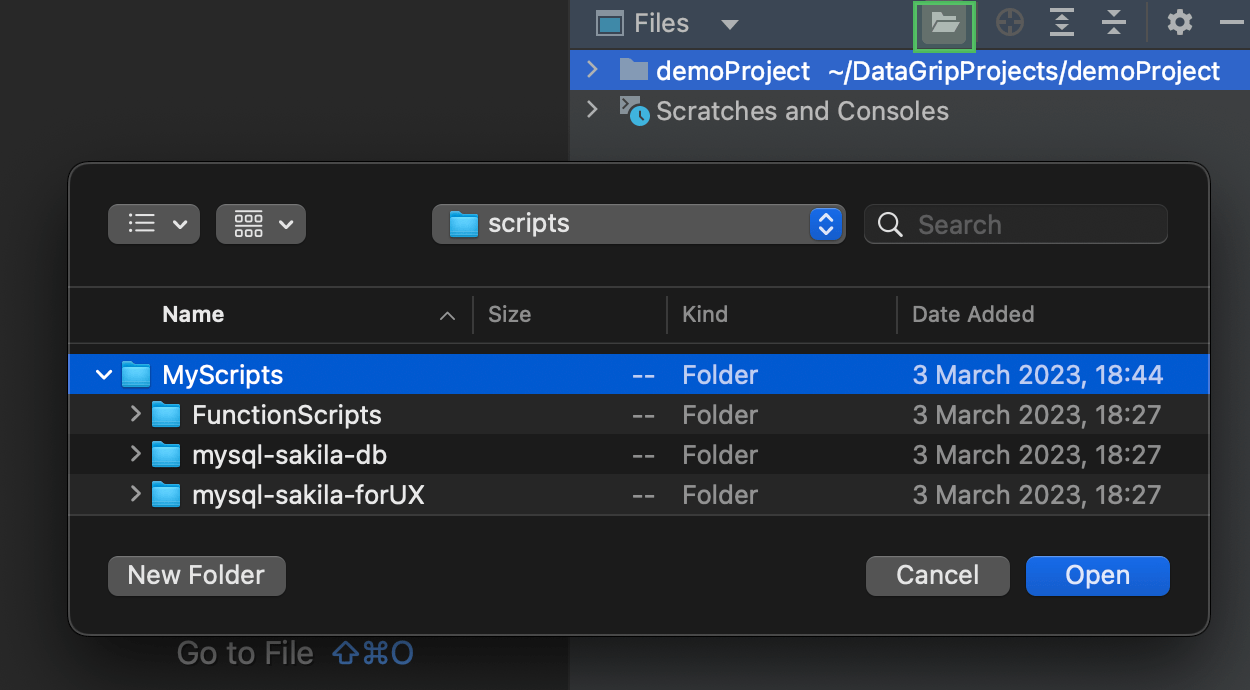Image resolution: width=1250 pixels, height=690 pixels.
Task: Expand the demoProject tree node
Action: [x=592, y=70]
